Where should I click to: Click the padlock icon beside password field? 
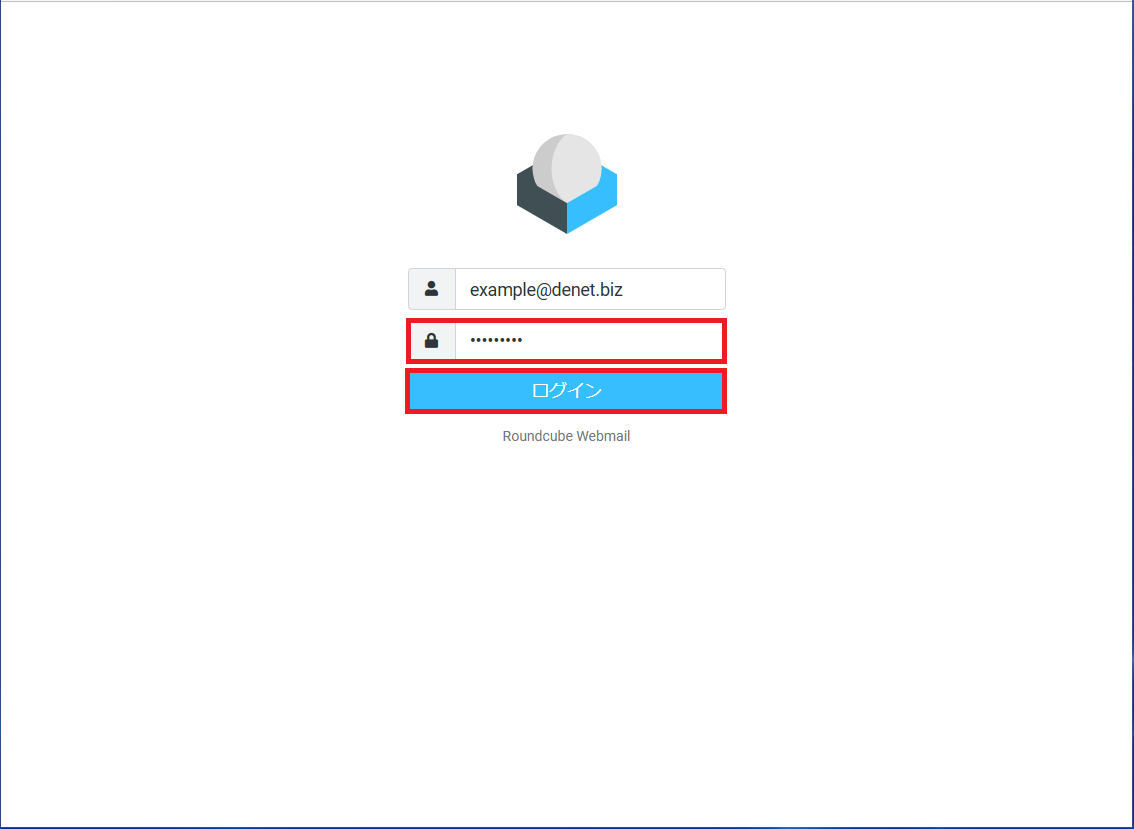pos(432,341)
